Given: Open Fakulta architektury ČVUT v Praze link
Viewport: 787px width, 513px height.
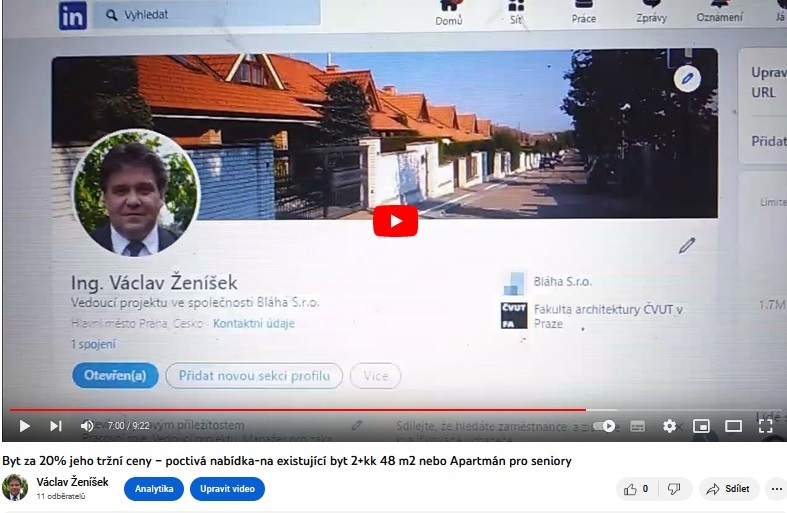Looking at the screenshot, I should click(608, 316).
